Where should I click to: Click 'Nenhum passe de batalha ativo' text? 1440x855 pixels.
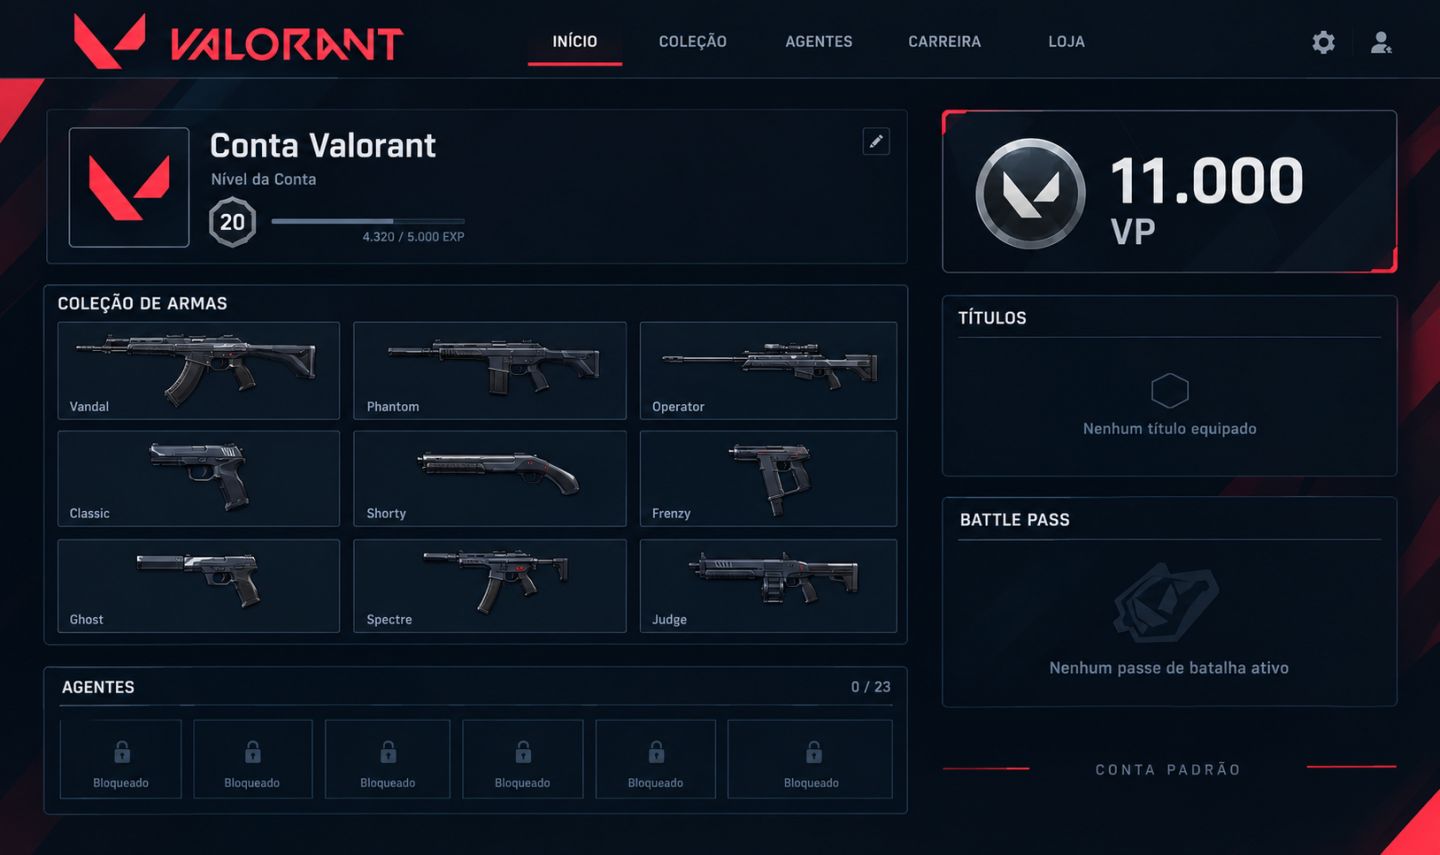1169,667
